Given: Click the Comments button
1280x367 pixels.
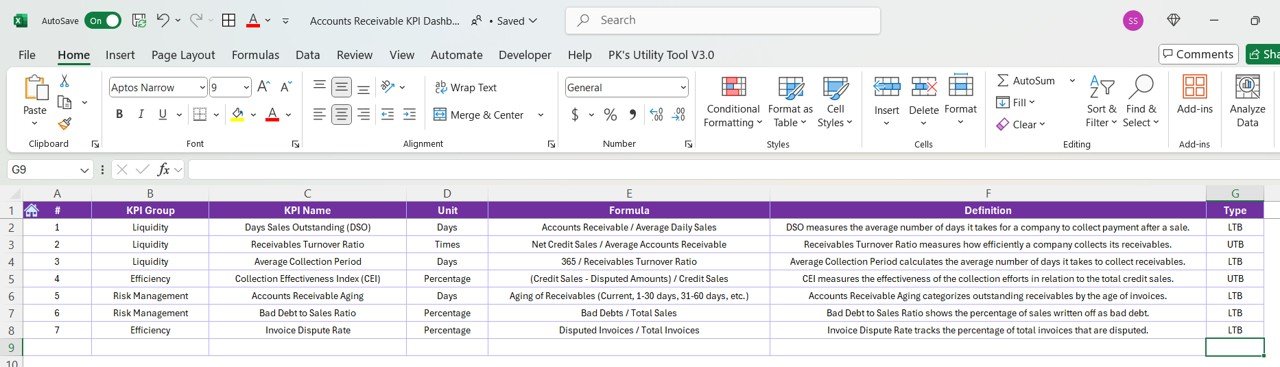Looking at the screenshot, I should click(1197, 54).
